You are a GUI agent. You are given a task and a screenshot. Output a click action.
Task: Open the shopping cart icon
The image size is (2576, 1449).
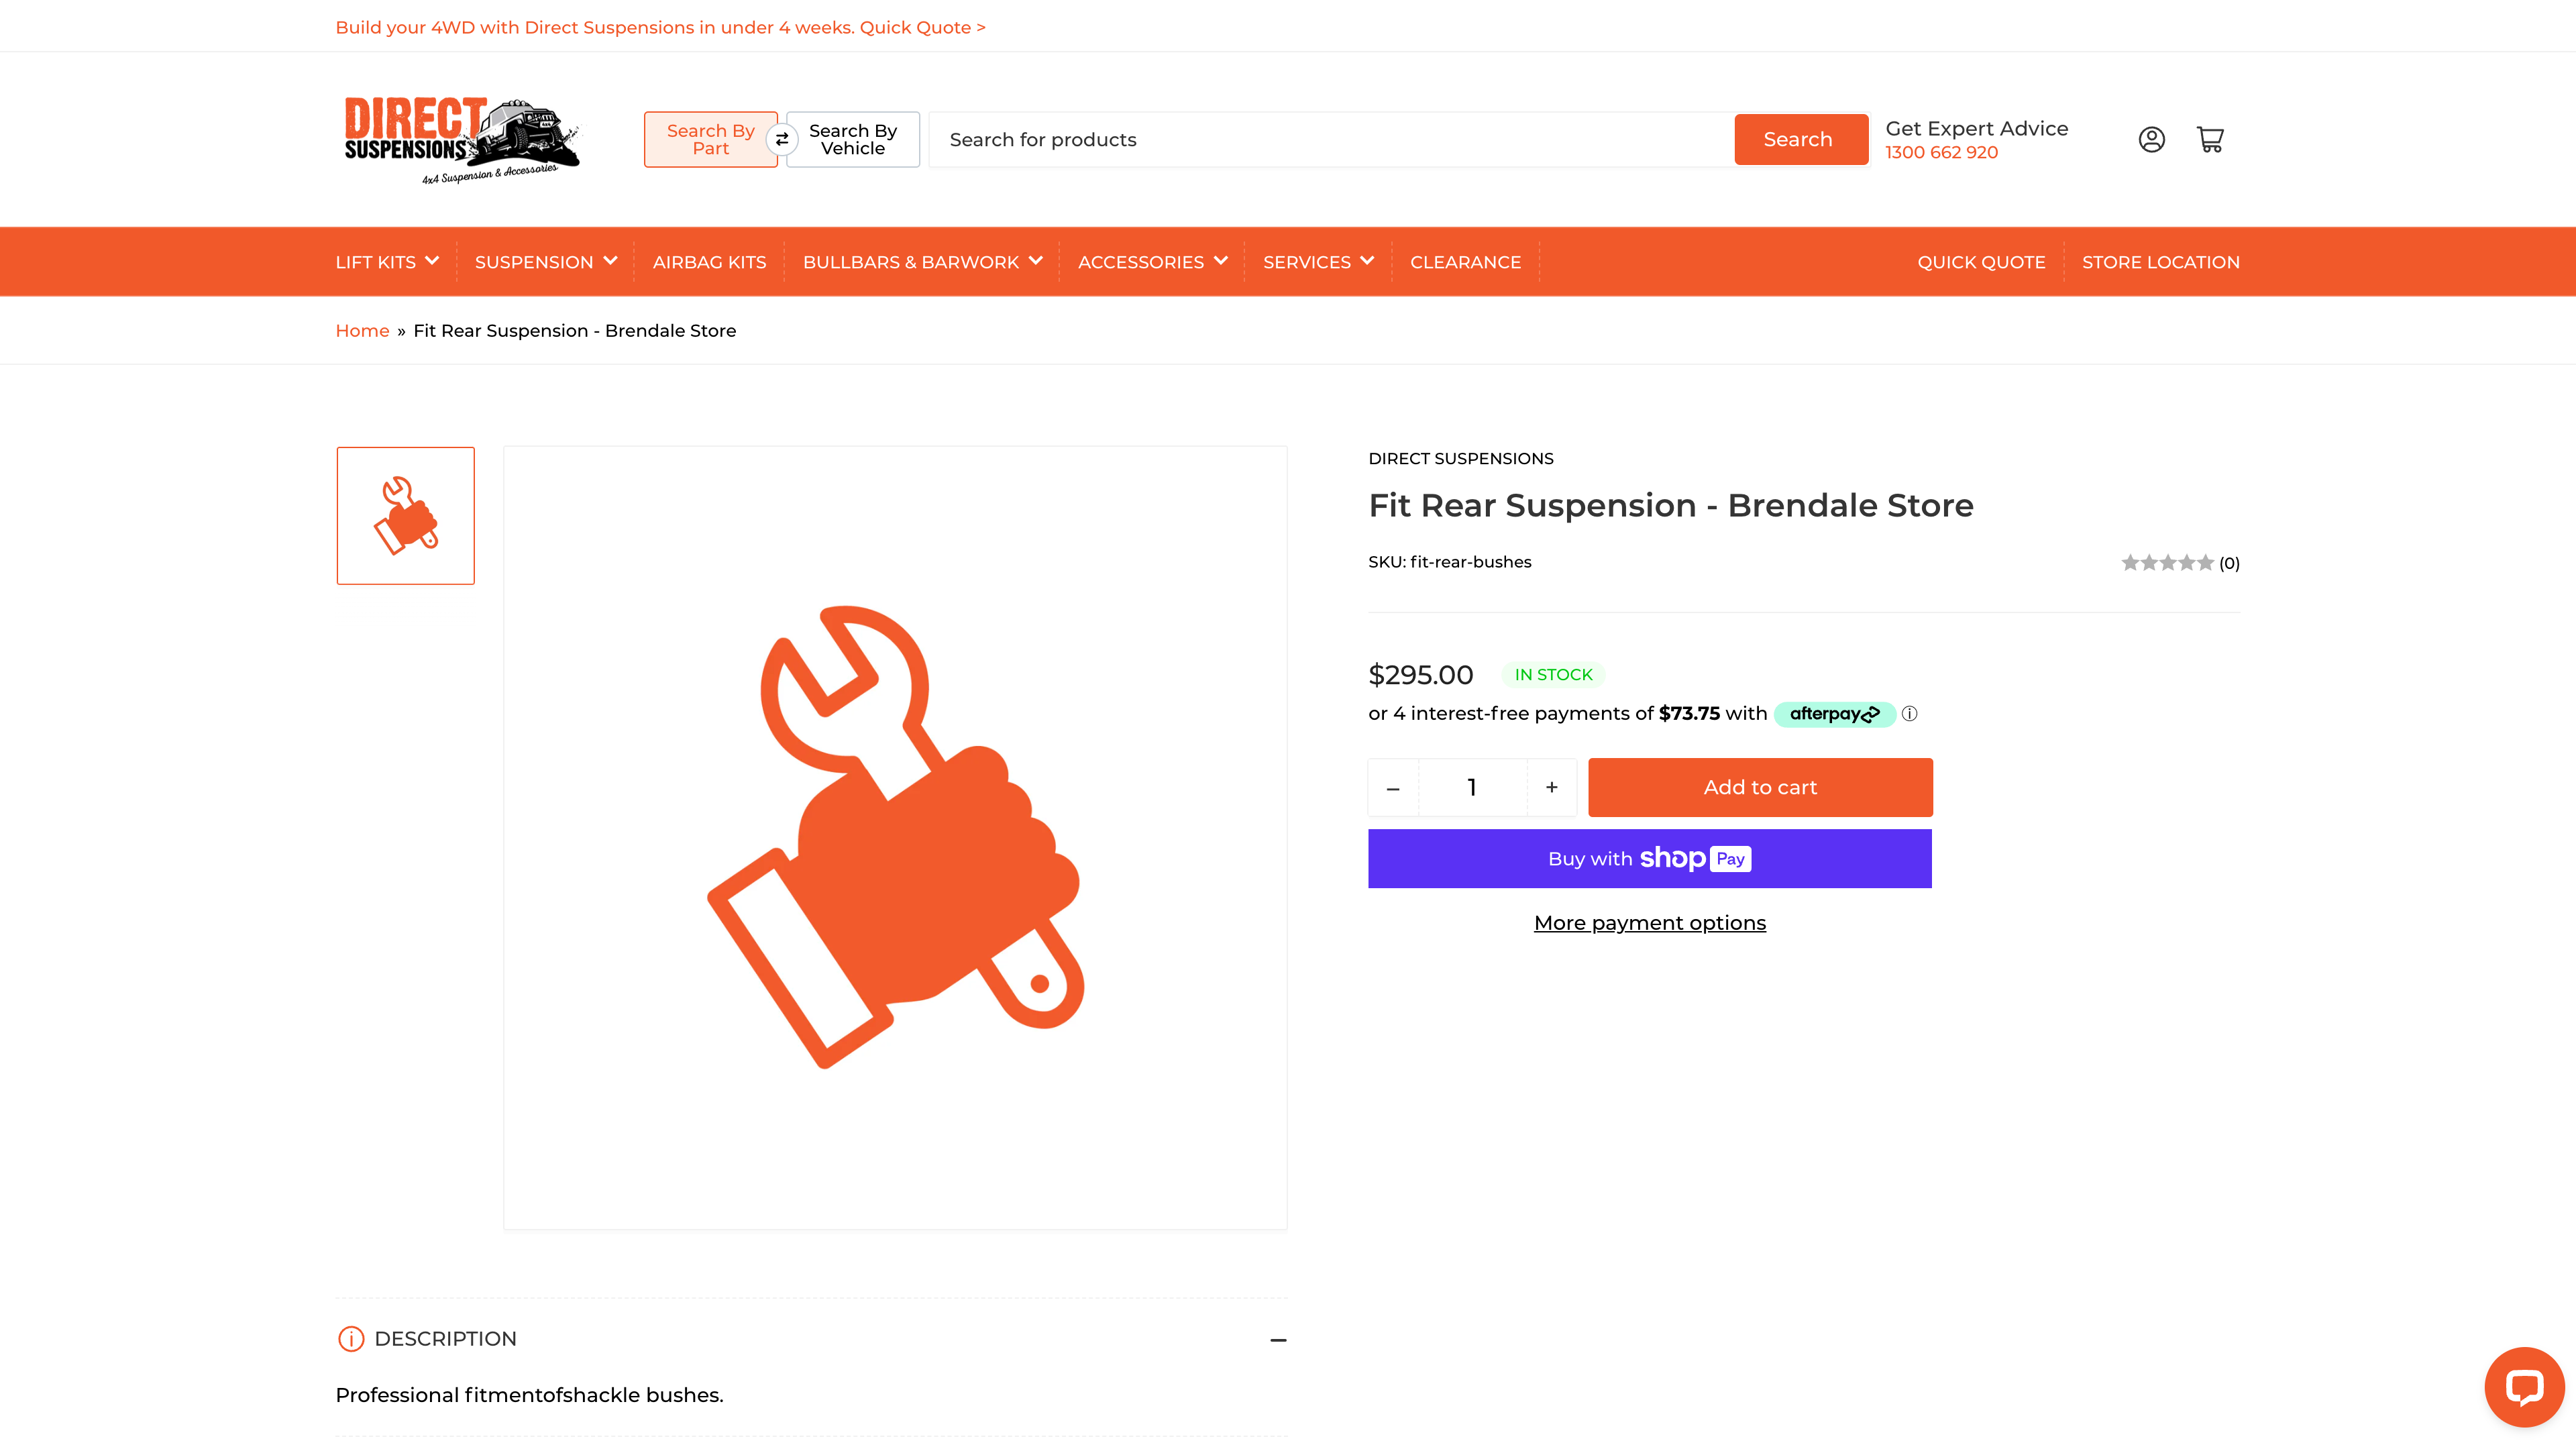coord(2210,139)
